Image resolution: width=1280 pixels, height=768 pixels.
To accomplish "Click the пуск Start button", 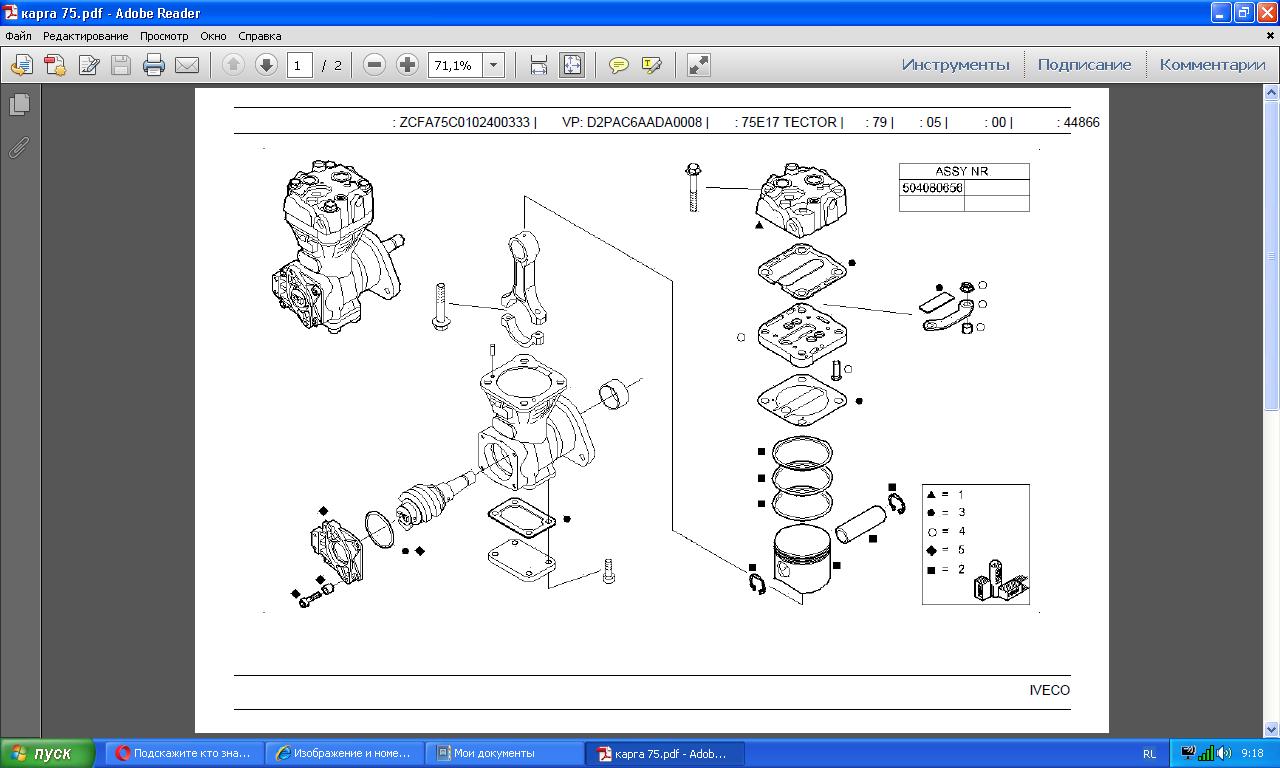I will pyautogui.click(x=48, y=753).
